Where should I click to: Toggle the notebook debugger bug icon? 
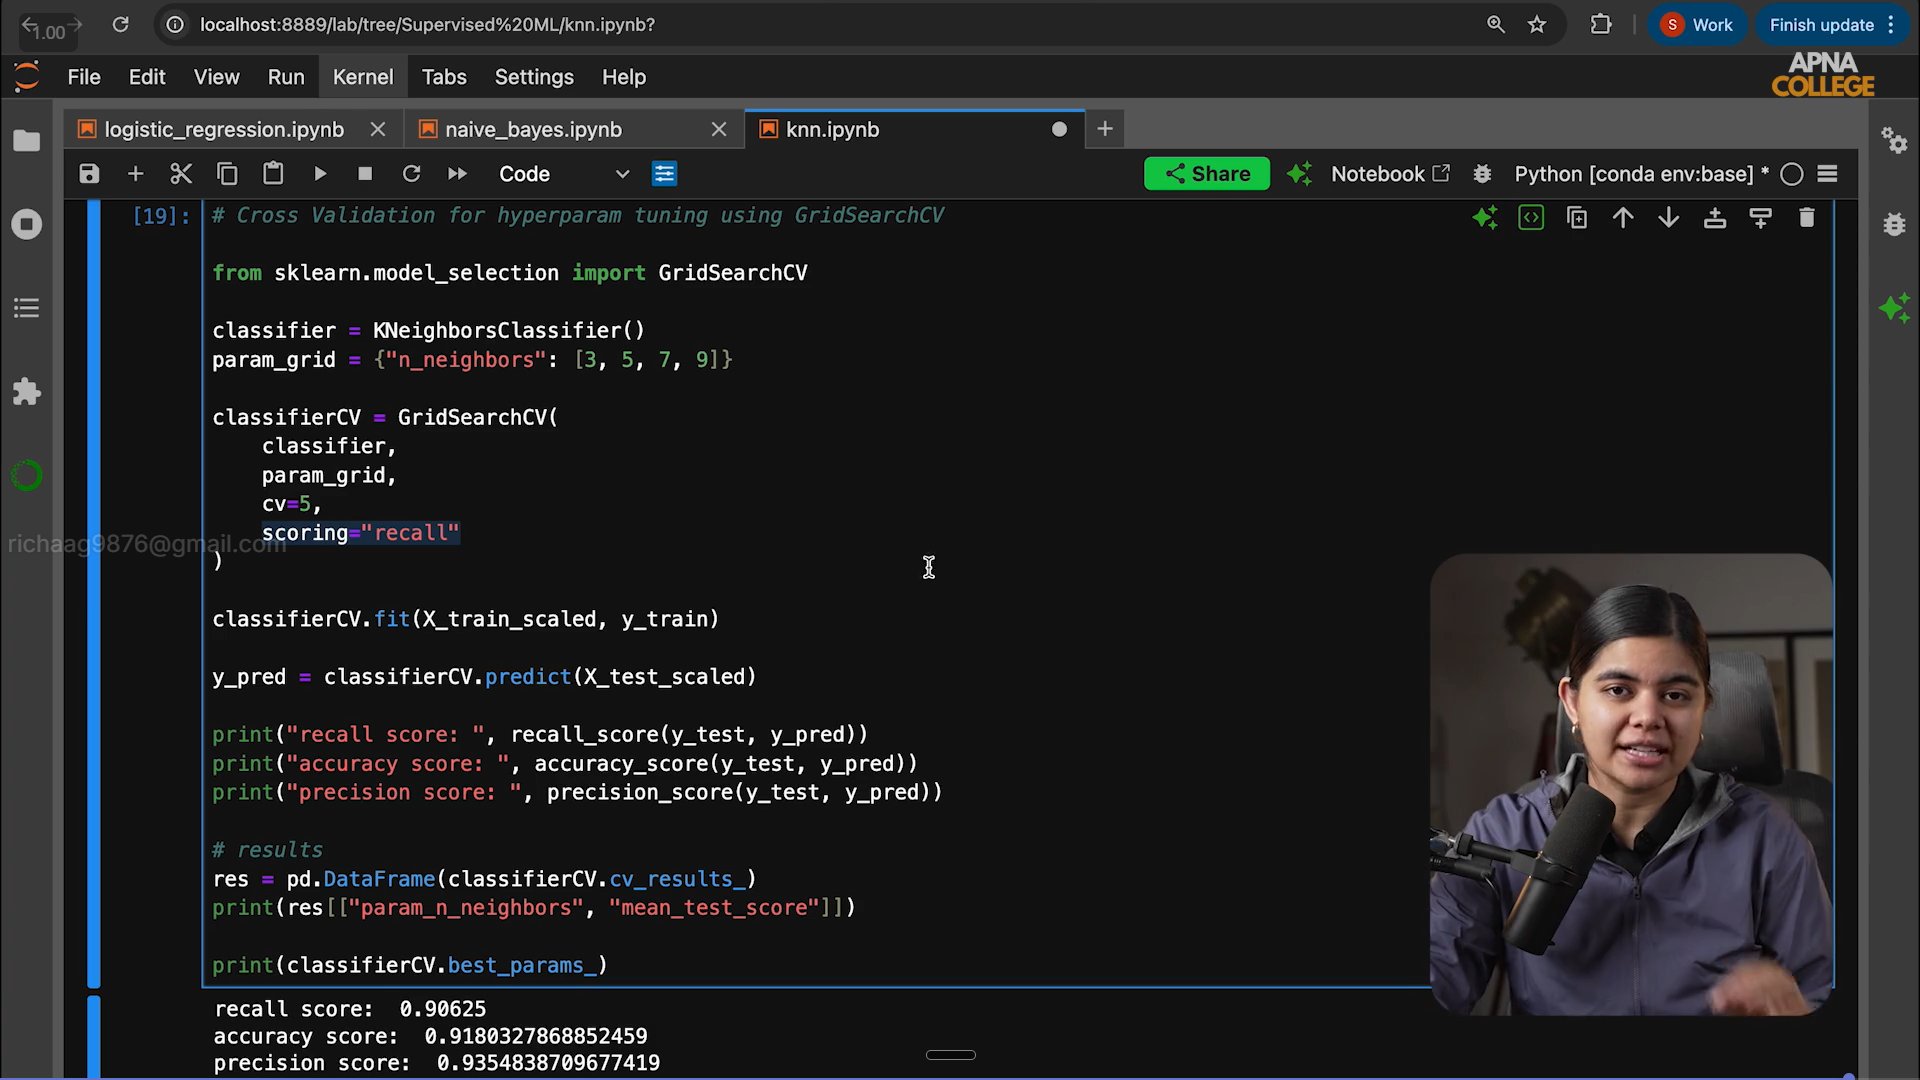point(1482,174)
